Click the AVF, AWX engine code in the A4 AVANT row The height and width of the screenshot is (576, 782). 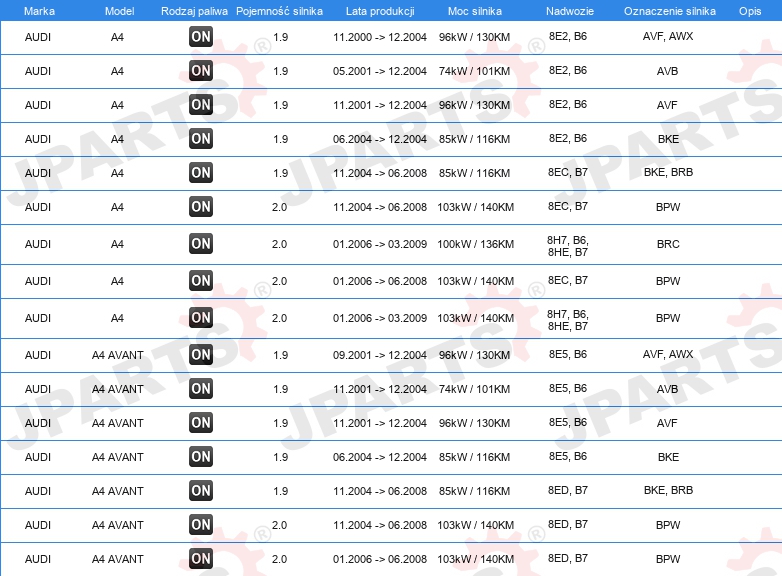pyautogui.click(x=668, y=354)
